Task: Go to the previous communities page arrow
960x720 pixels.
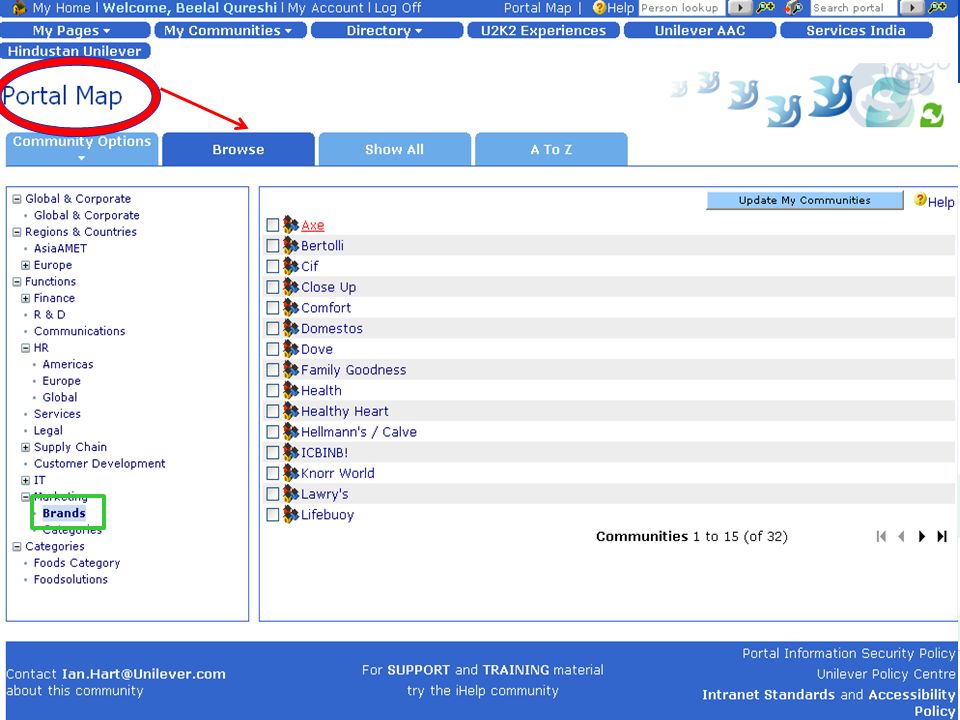Action: pos(901,536)
